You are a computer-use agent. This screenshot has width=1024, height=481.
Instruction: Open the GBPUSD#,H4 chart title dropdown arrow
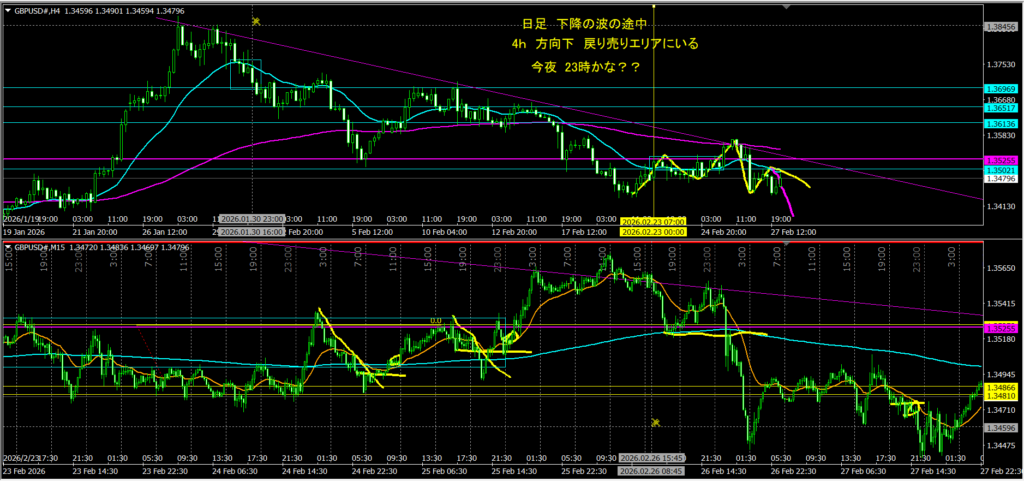[x=7, y=10]
